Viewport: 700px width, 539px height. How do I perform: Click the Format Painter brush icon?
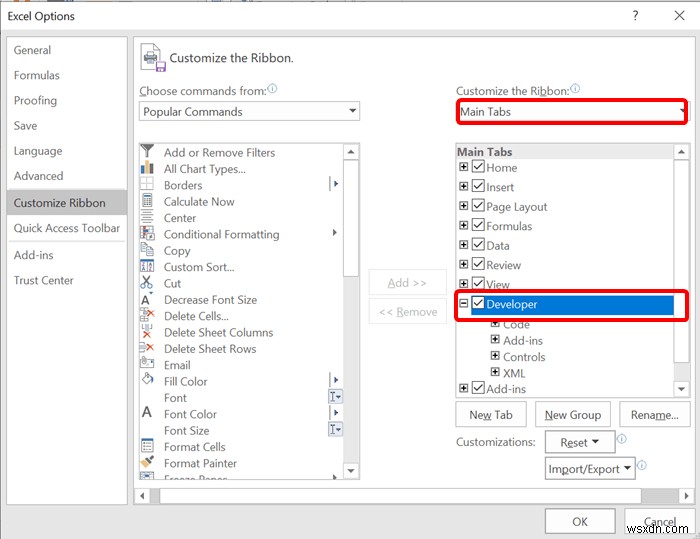pyautogui.click(x=147, y=461)
